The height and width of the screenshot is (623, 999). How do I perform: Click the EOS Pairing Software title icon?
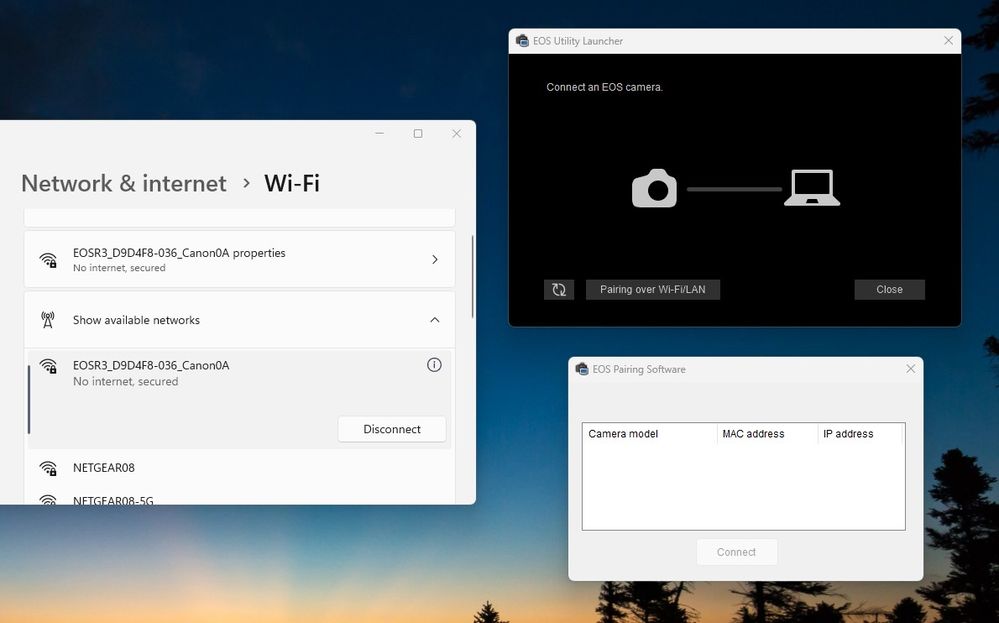tap(582, 369)
